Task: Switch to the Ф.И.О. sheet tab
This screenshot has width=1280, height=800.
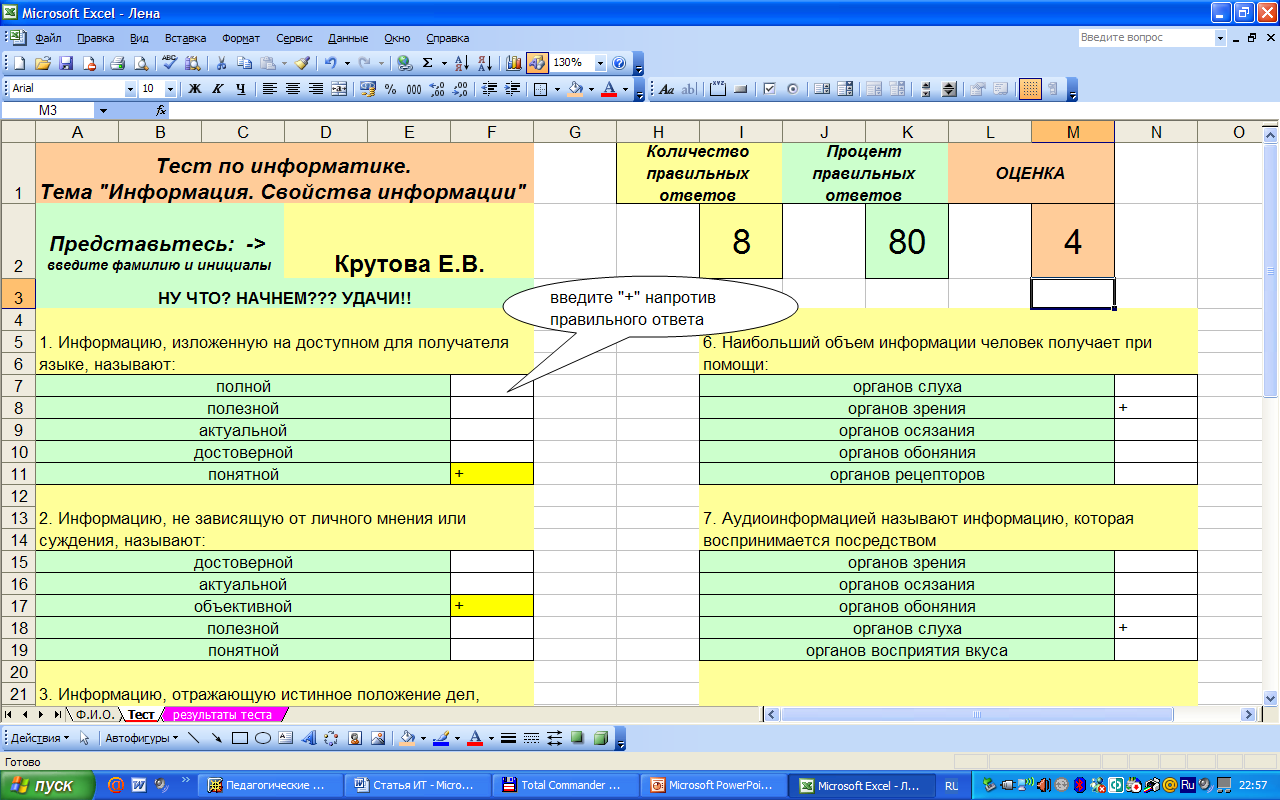Action: [96, 714]
